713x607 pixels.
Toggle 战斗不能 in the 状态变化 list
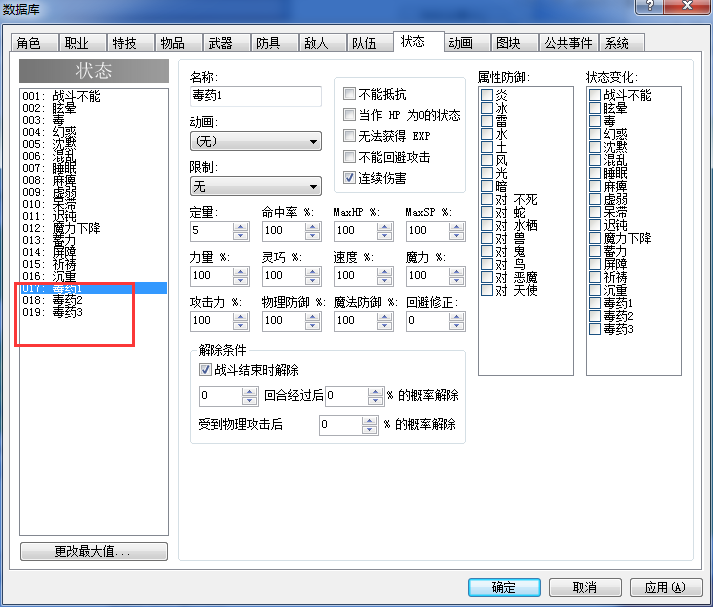click(x=595, y=95)
